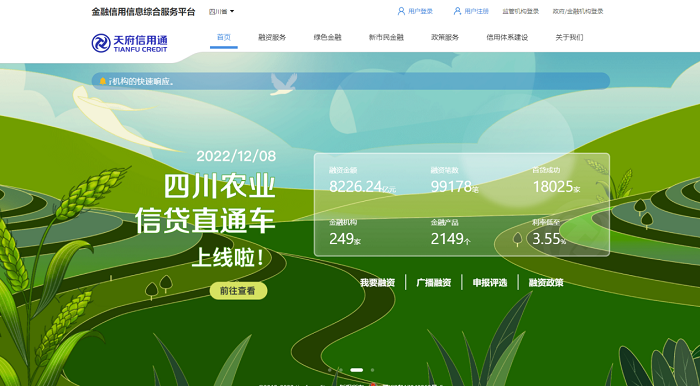700x386 pixels.
Task: Click the 融资金额 label
Action: [x=343, y=170]
